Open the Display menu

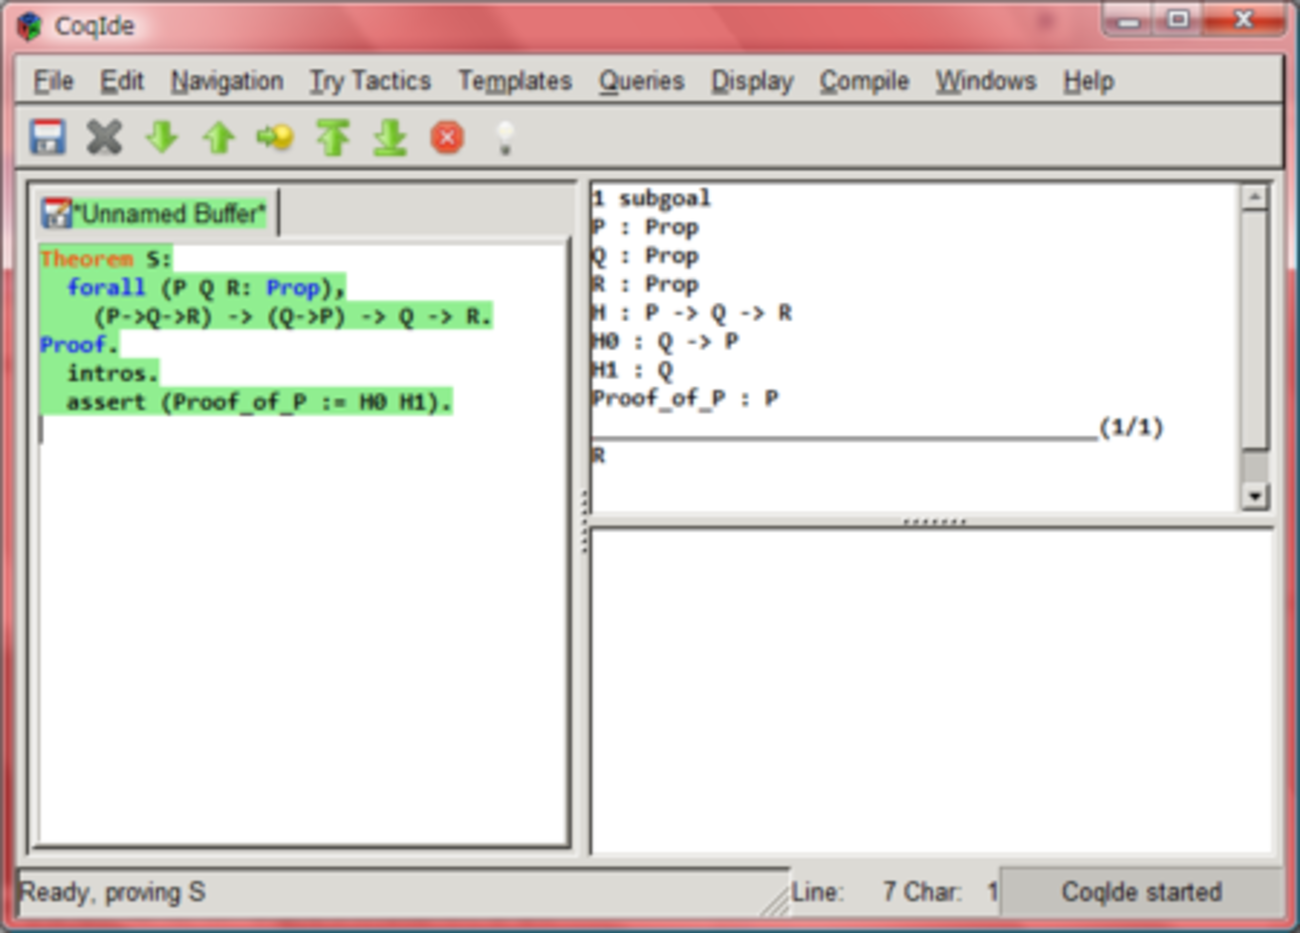[752, 81]
